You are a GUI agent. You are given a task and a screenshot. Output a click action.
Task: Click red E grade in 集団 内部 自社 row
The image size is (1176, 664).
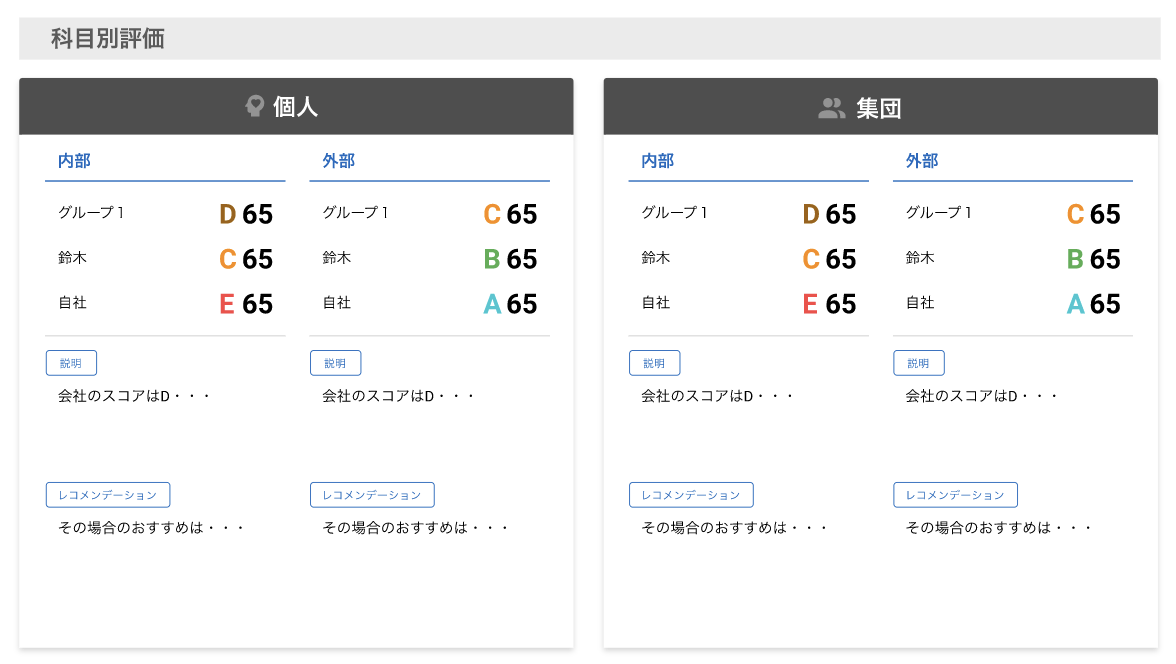[x=810, y=304]
